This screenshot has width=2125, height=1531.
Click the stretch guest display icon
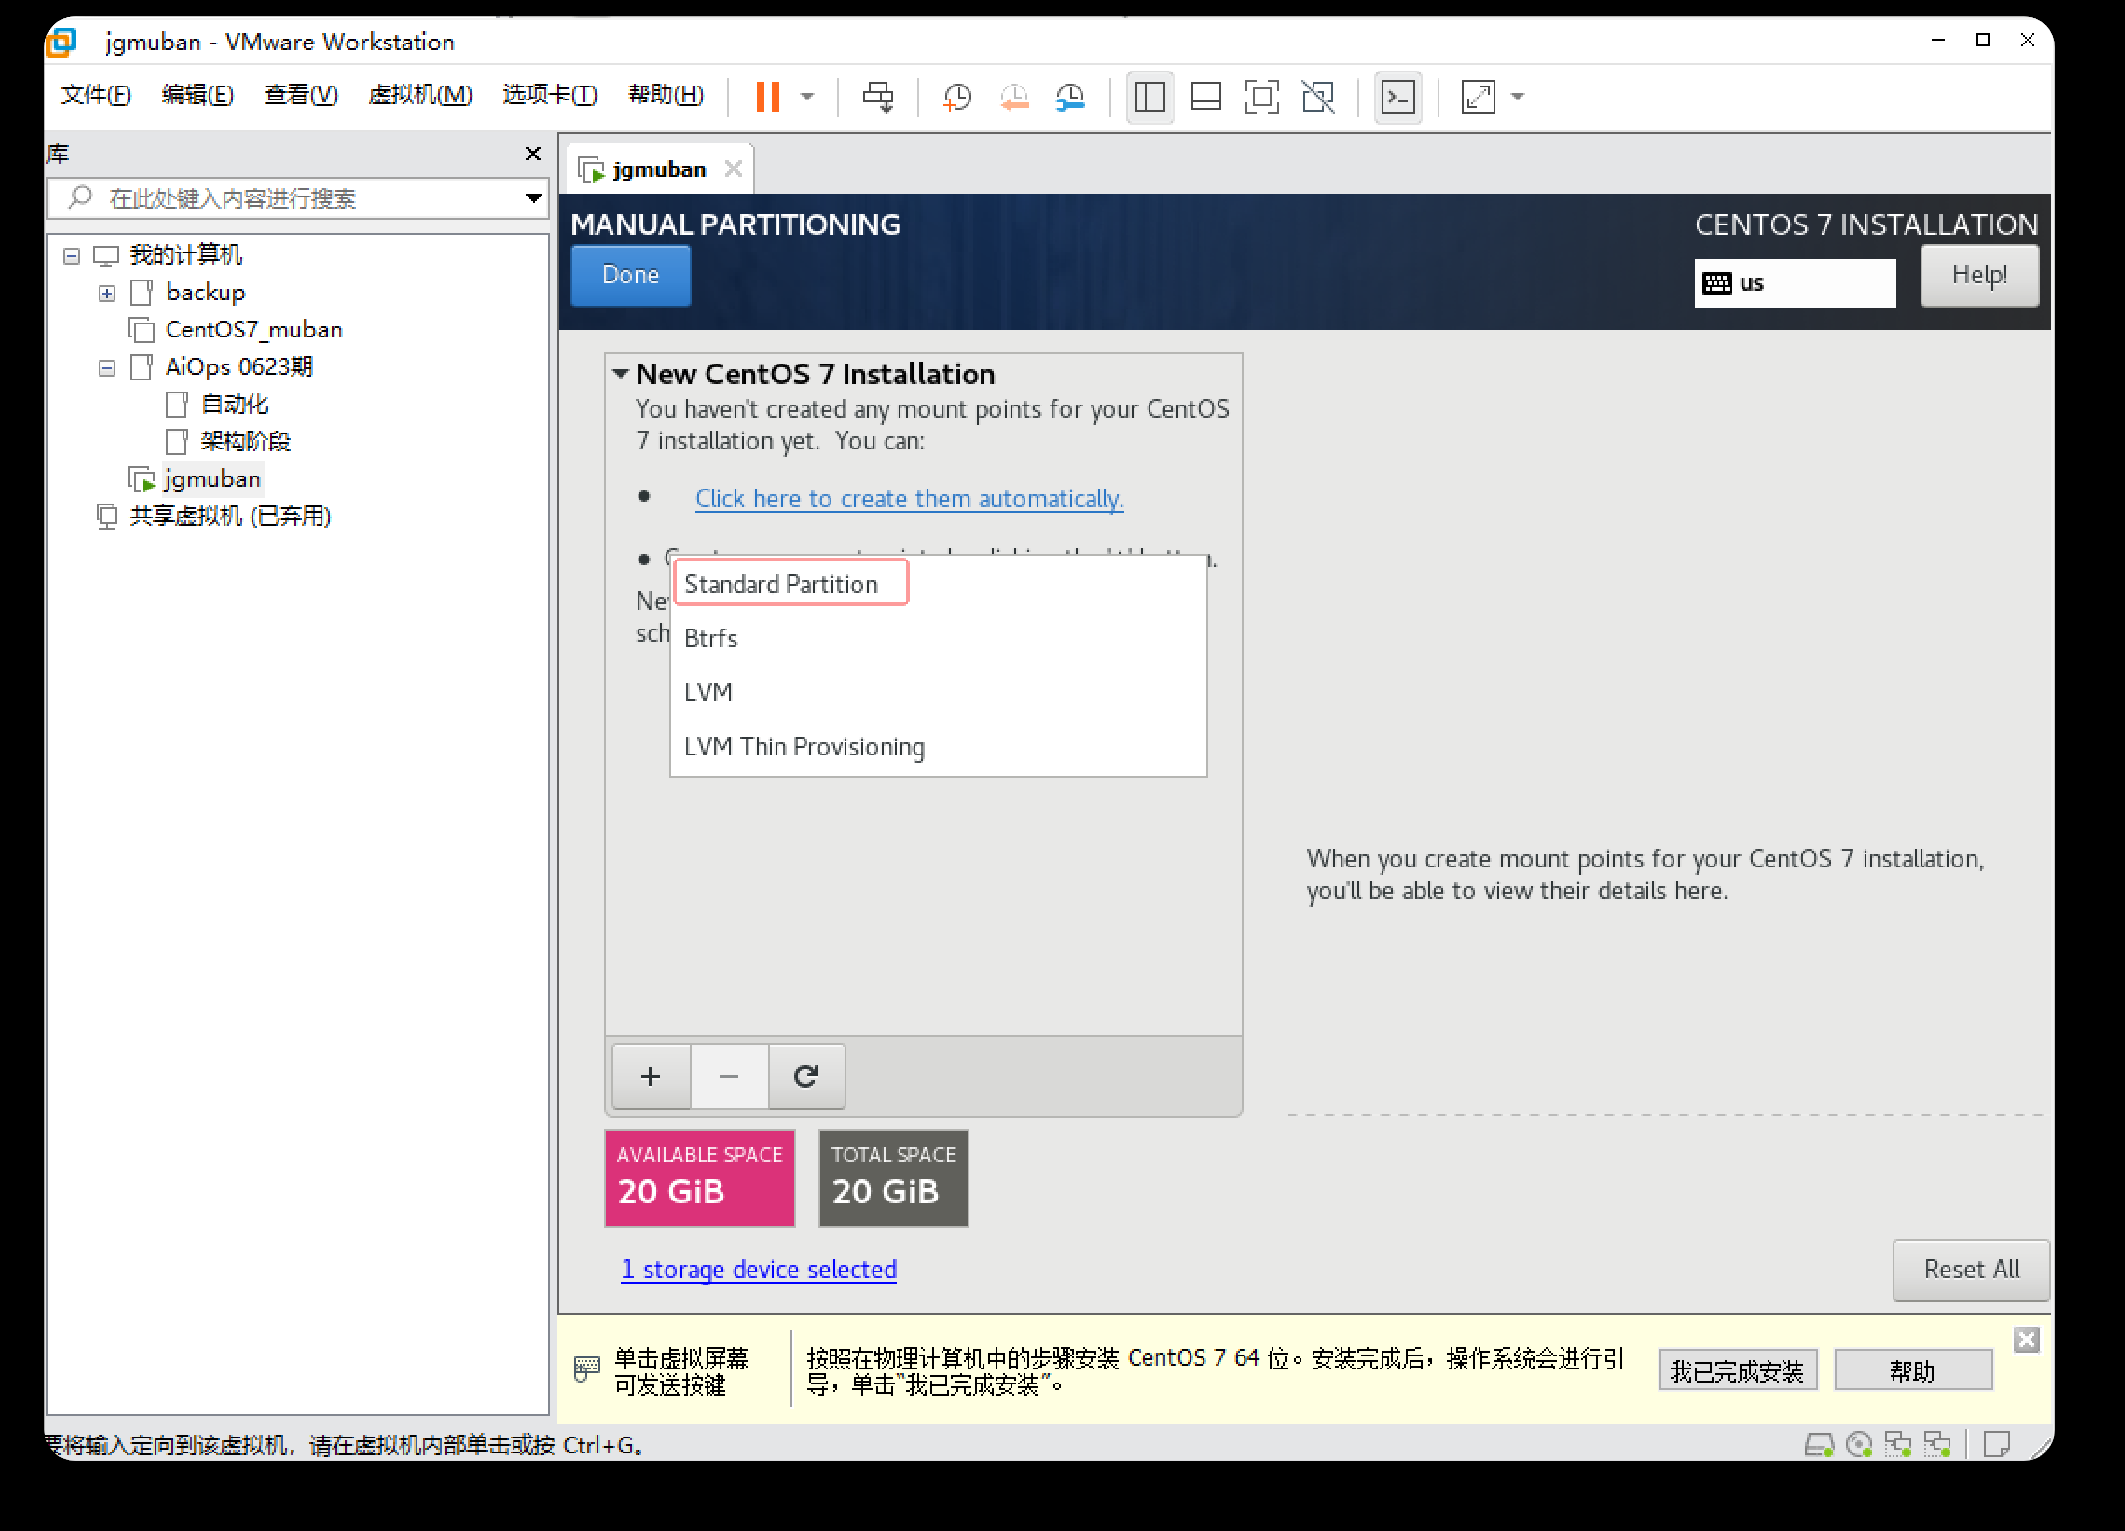(1478, 97)
